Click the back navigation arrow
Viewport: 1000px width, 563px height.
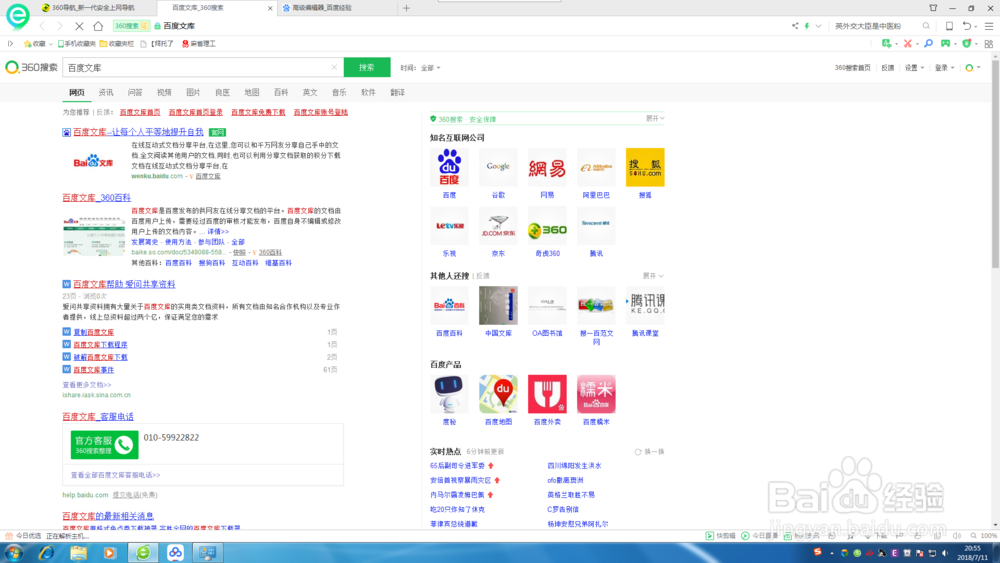(x=42, y=26)
